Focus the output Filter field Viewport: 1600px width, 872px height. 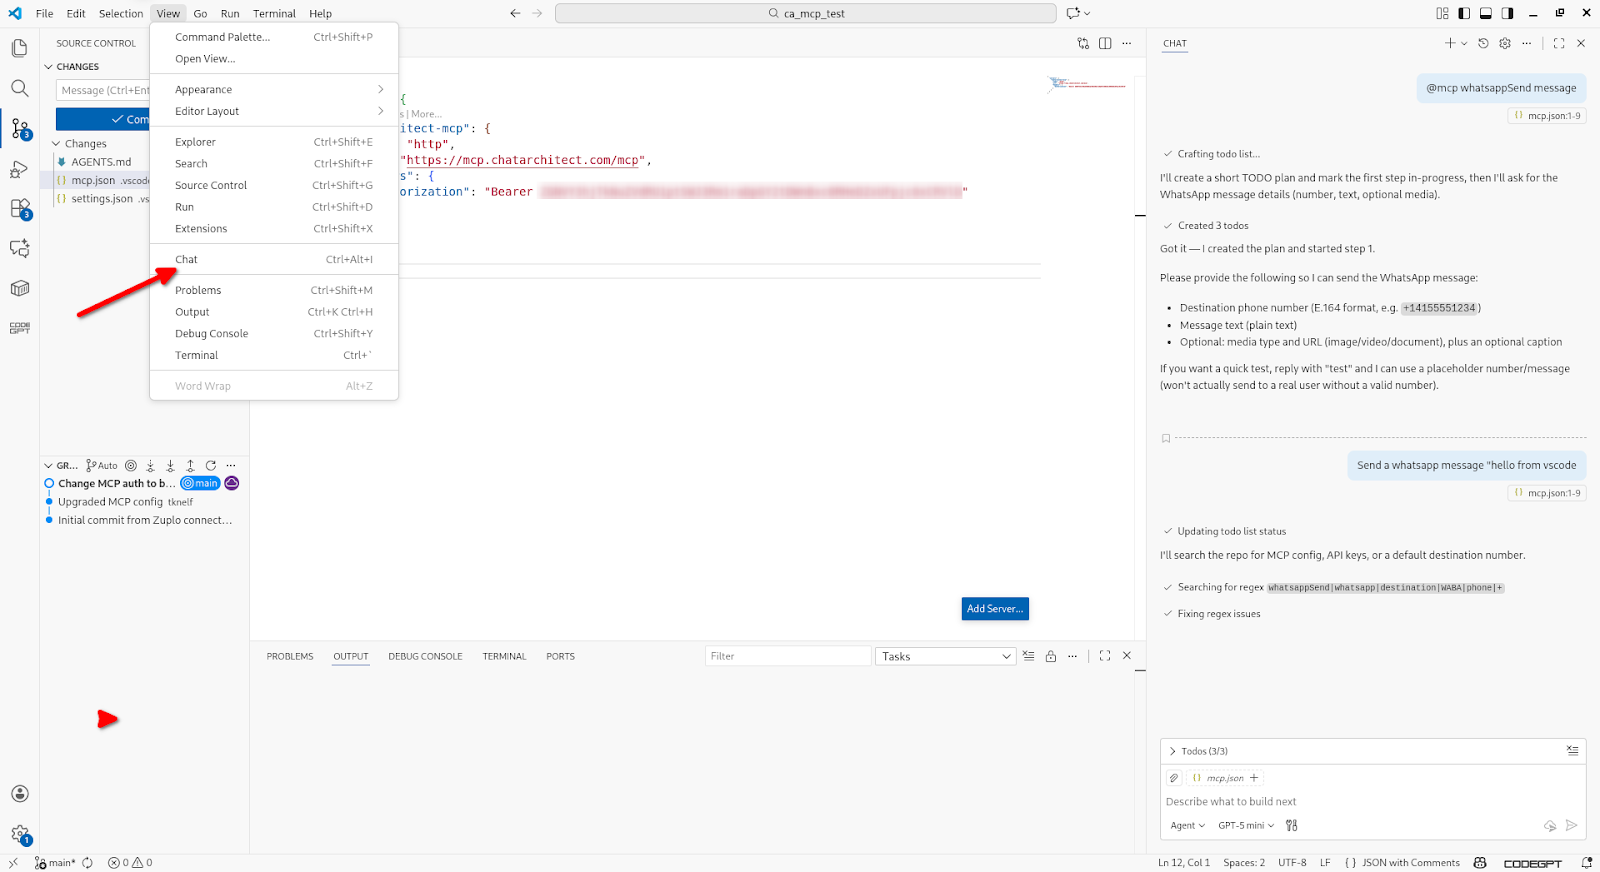tap(788, 656)
